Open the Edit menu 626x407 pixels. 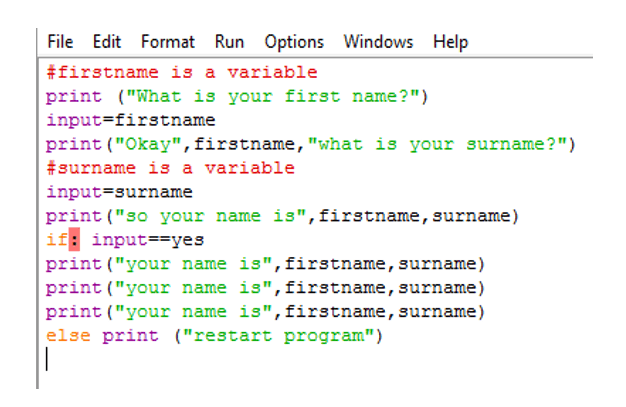click(x=106, y=42)
